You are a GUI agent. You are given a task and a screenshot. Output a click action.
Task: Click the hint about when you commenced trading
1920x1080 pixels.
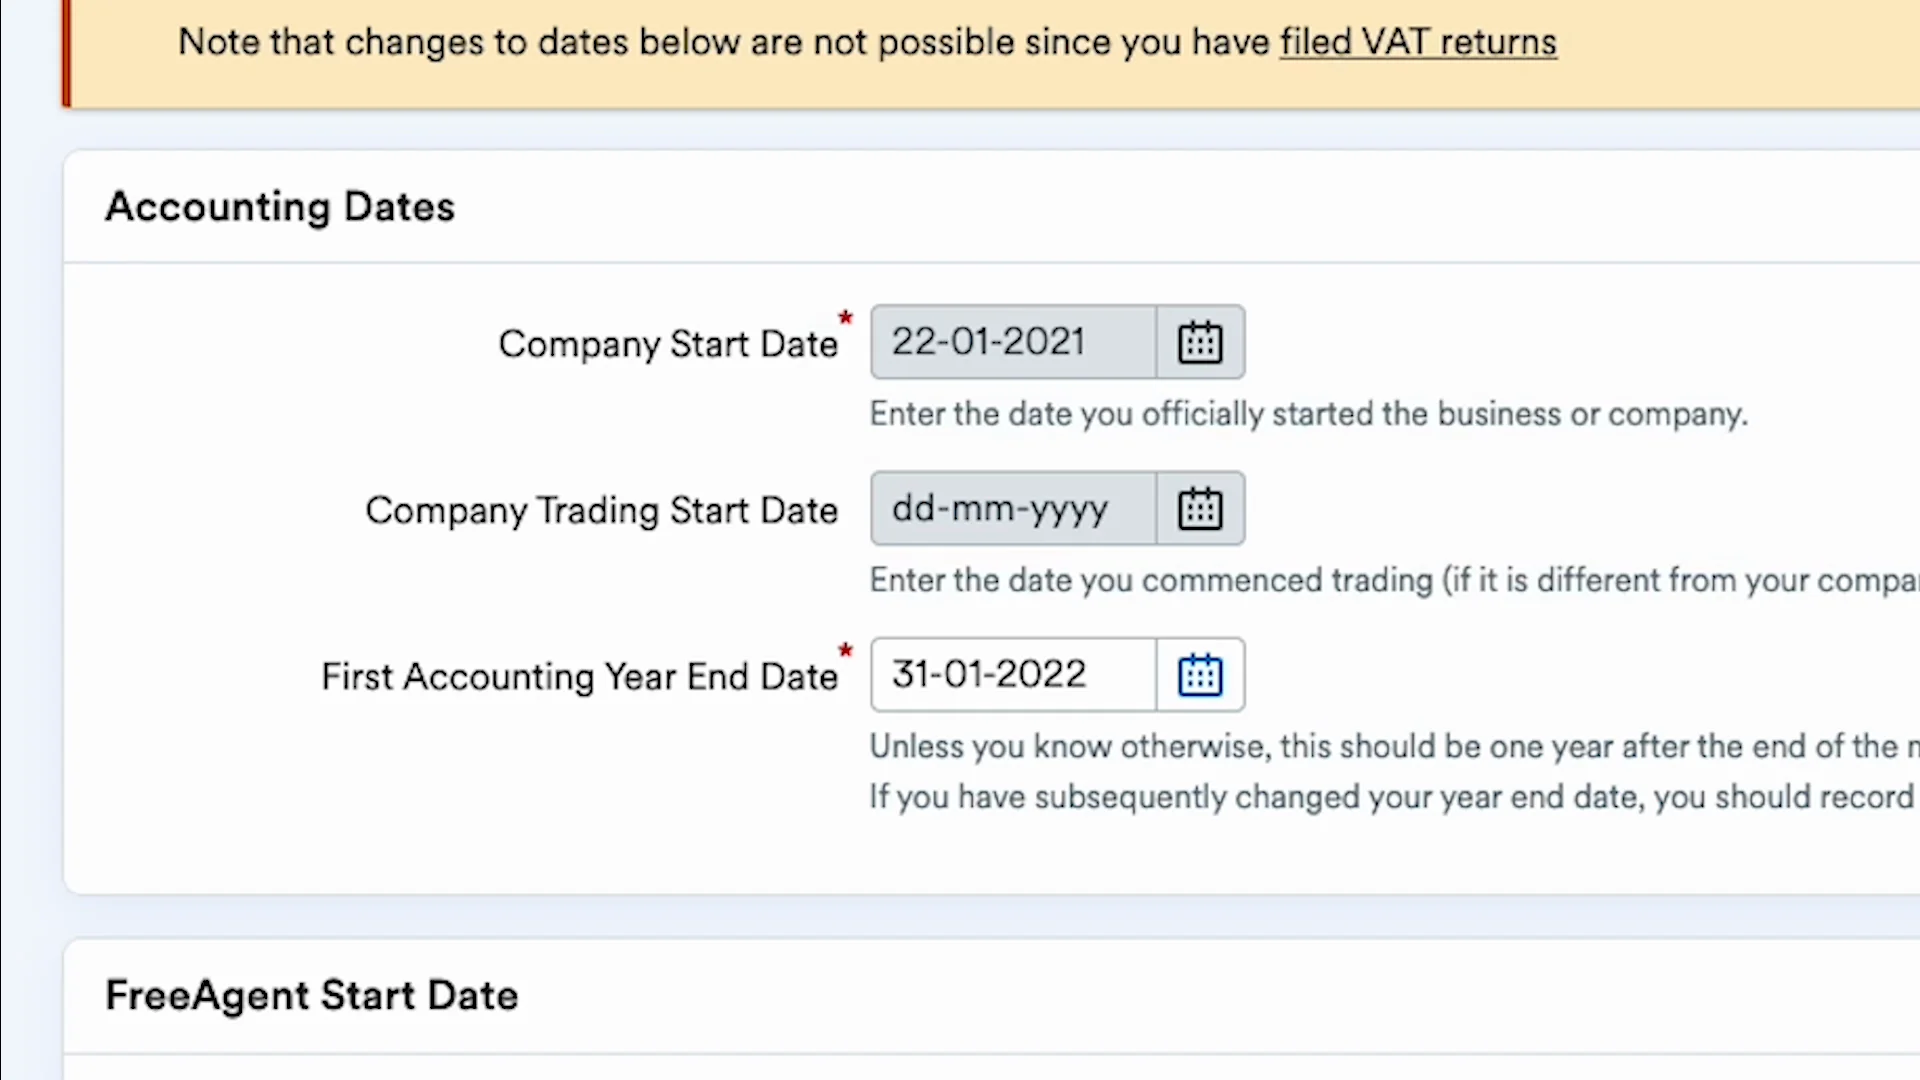pyautogui.click(x=1390, y=580)
